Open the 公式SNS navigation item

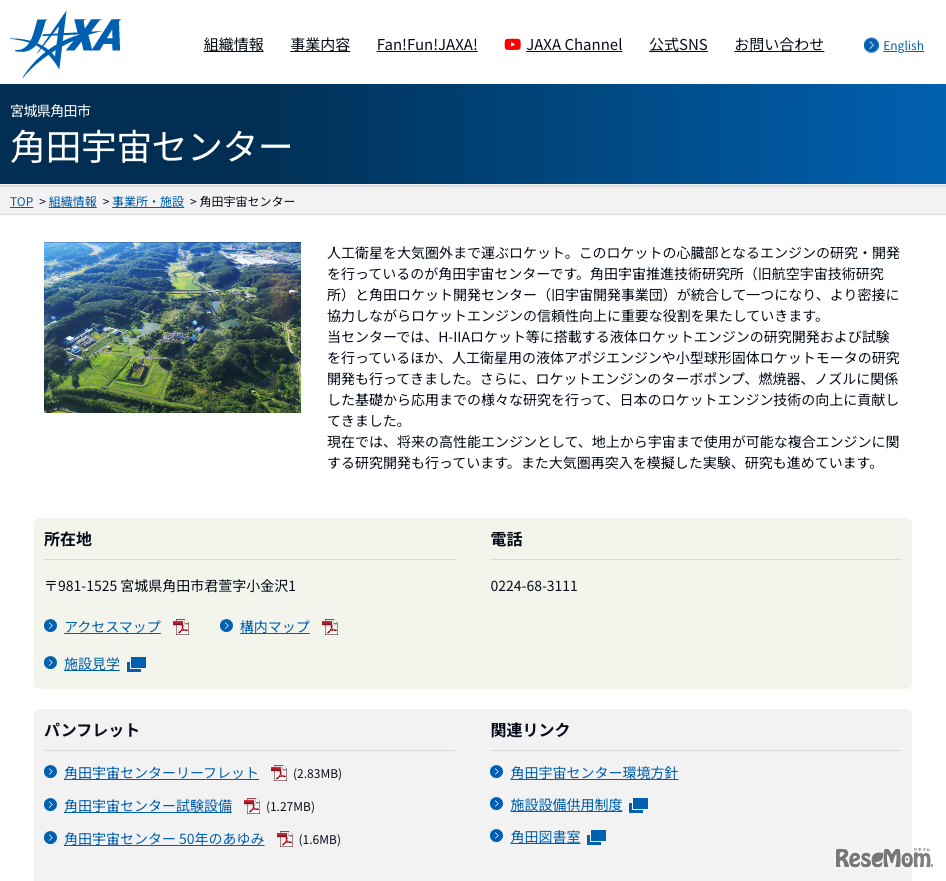(678, 45)
